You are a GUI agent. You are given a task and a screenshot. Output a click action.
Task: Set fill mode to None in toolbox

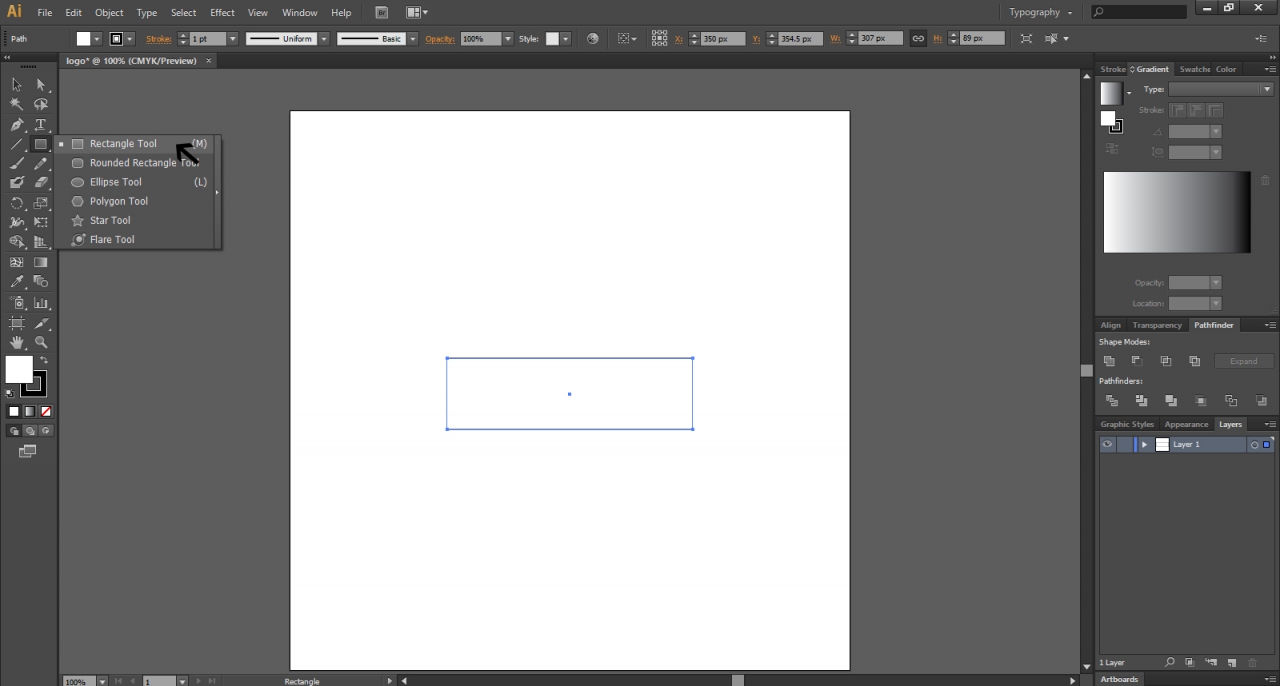(46, 411)
